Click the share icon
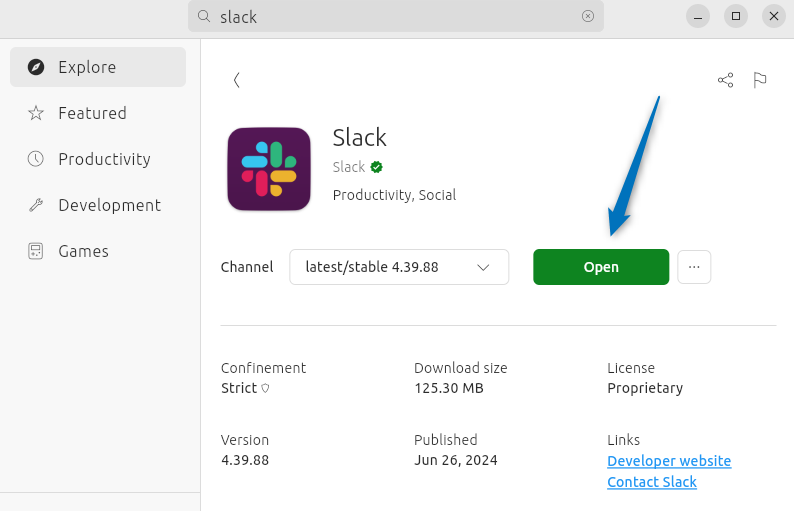Viewport: 794px width, 511px height. [726, 80]
